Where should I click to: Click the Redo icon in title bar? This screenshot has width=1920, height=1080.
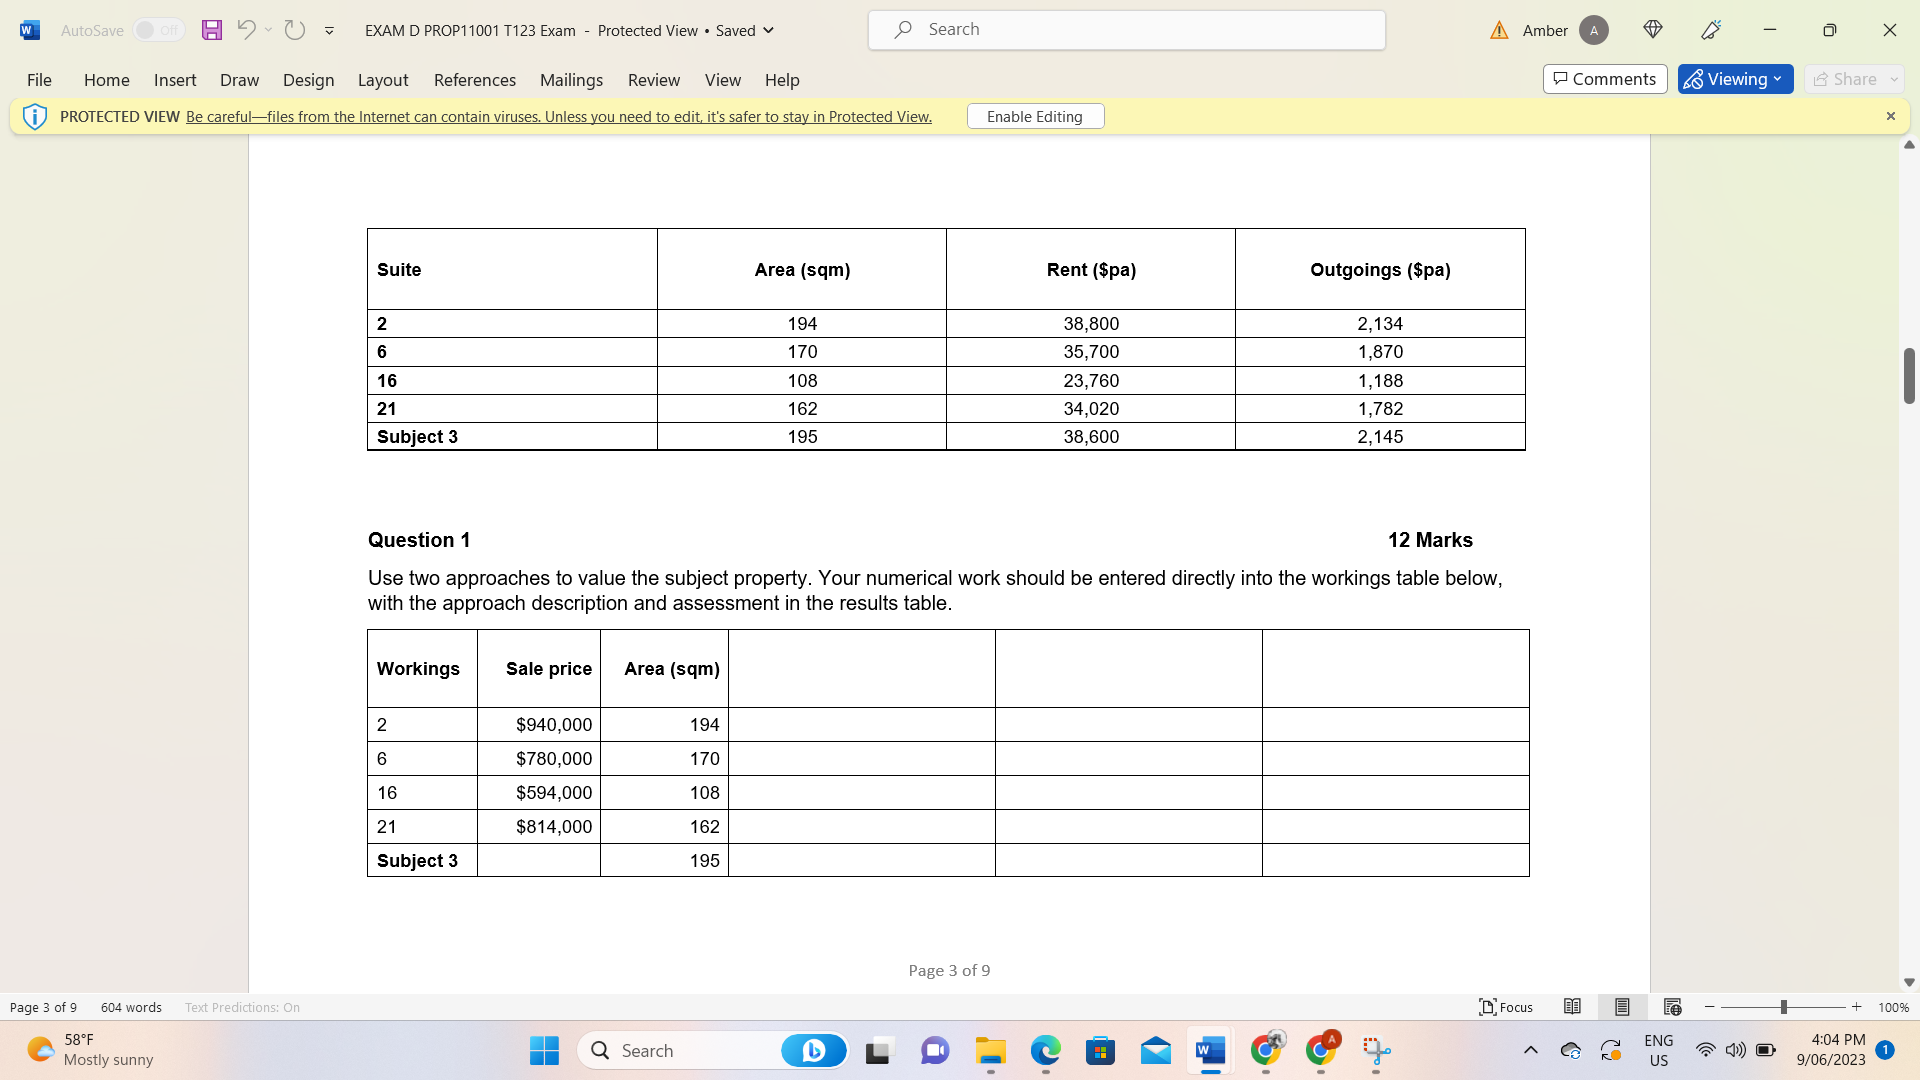[x=294, y=30]
